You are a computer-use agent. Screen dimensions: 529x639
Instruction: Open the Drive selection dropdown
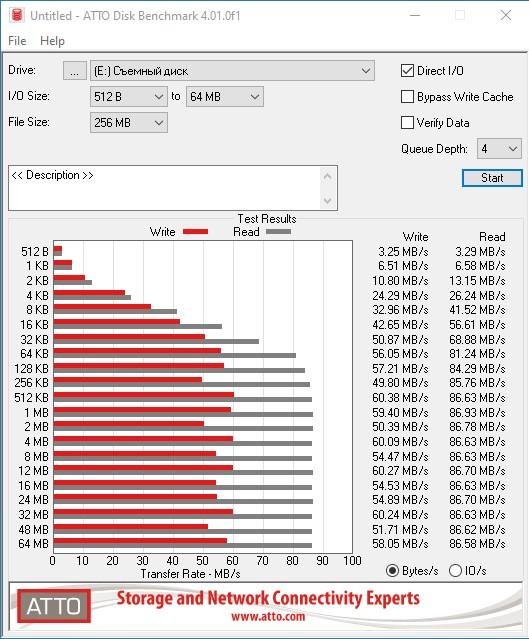[x=232, y=71]
